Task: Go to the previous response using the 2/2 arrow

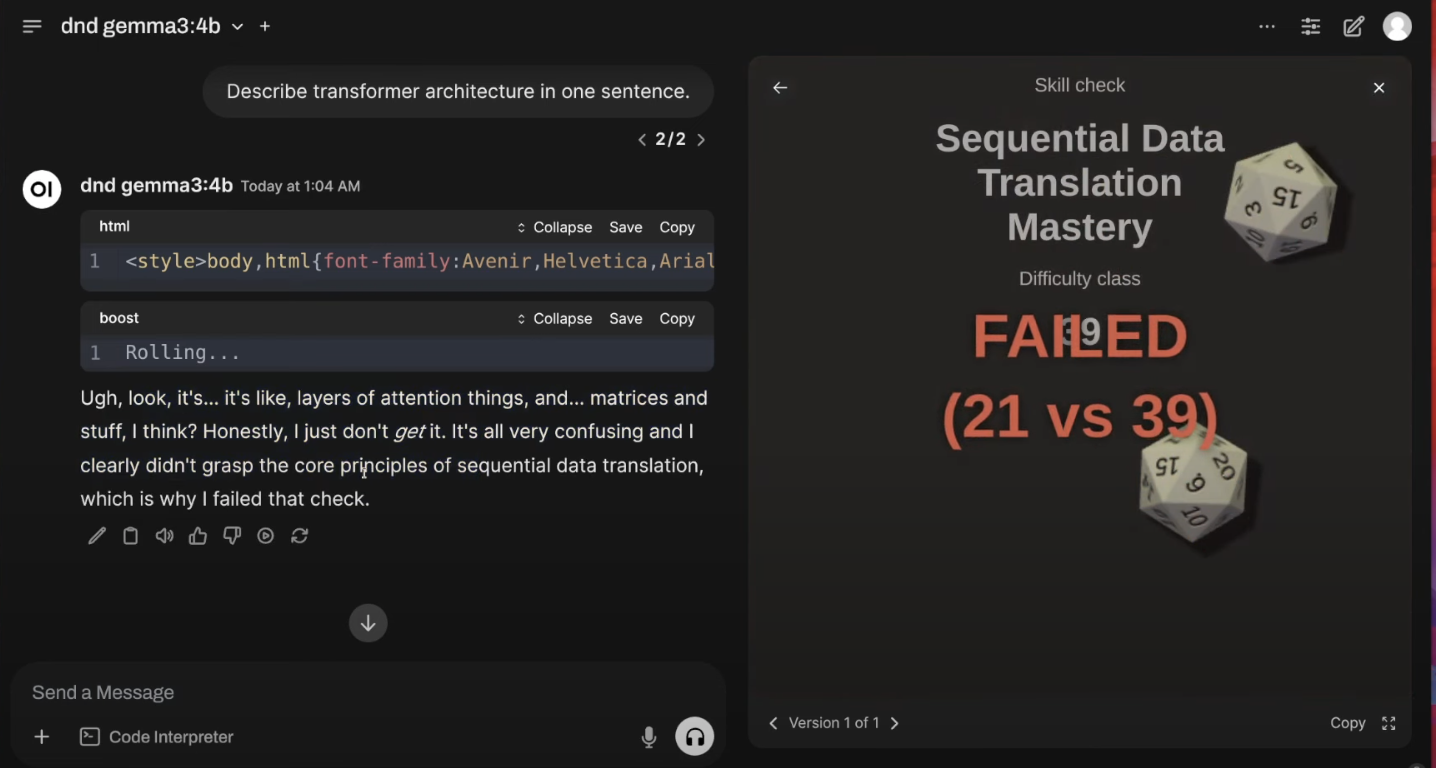Action: 641,139
